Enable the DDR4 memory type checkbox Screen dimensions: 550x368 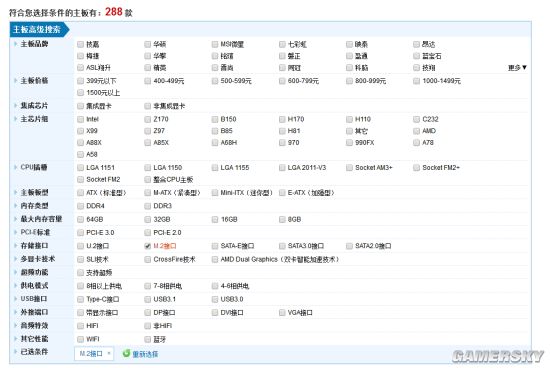[80, 206]
